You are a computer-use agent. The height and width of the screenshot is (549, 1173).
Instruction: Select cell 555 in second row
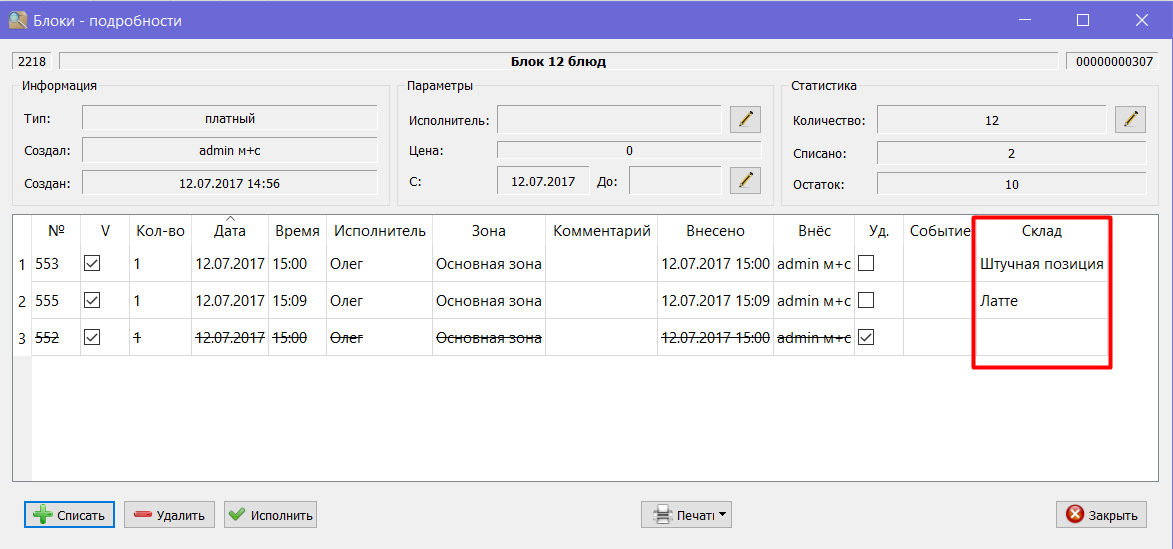[x=56, y=301]
